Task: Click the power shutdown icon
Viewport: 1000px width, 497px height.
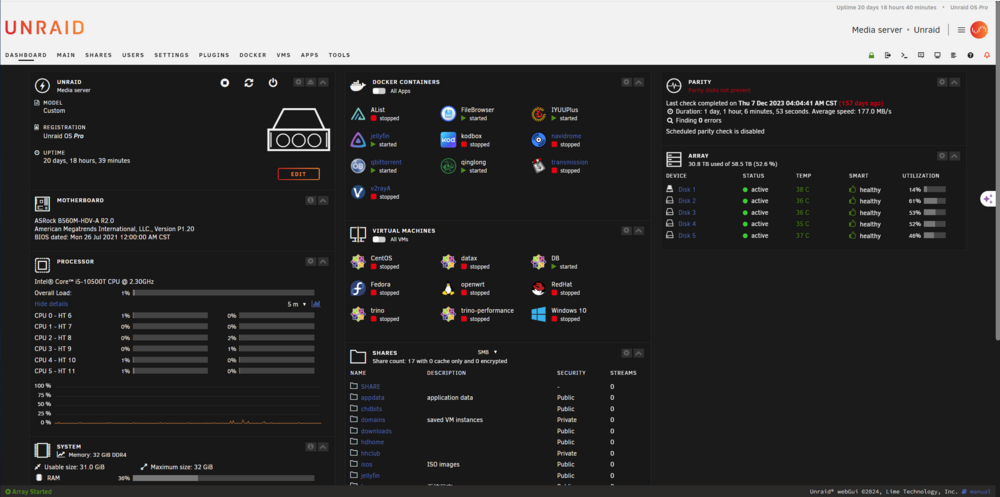Action: [x=273, y=83]
